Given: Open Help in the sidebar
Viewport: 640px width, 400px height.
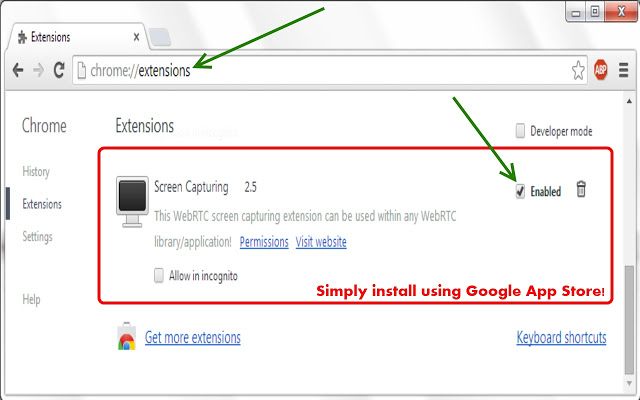Looking at the screenshot, I should 31,299.
